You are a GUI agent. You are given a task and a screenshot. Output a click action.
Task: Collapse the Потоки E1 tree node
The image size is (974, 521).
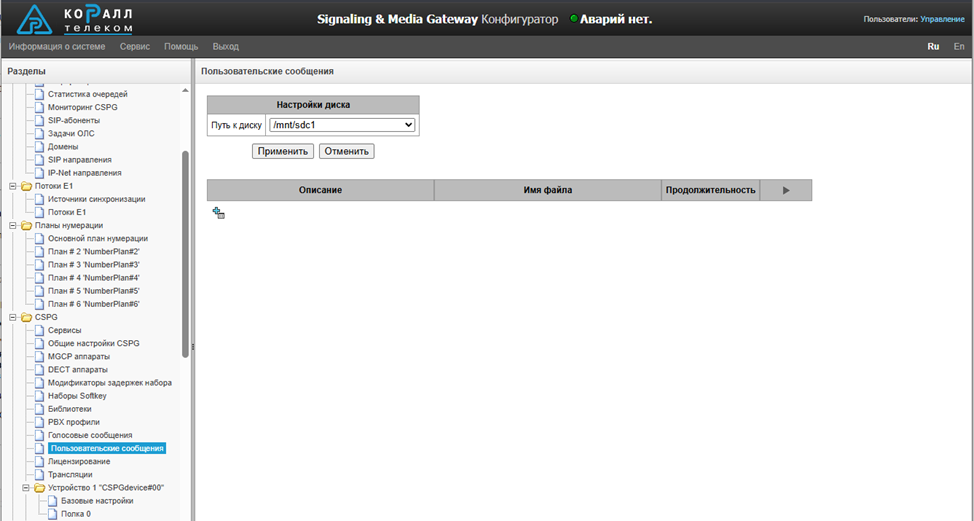13,186
